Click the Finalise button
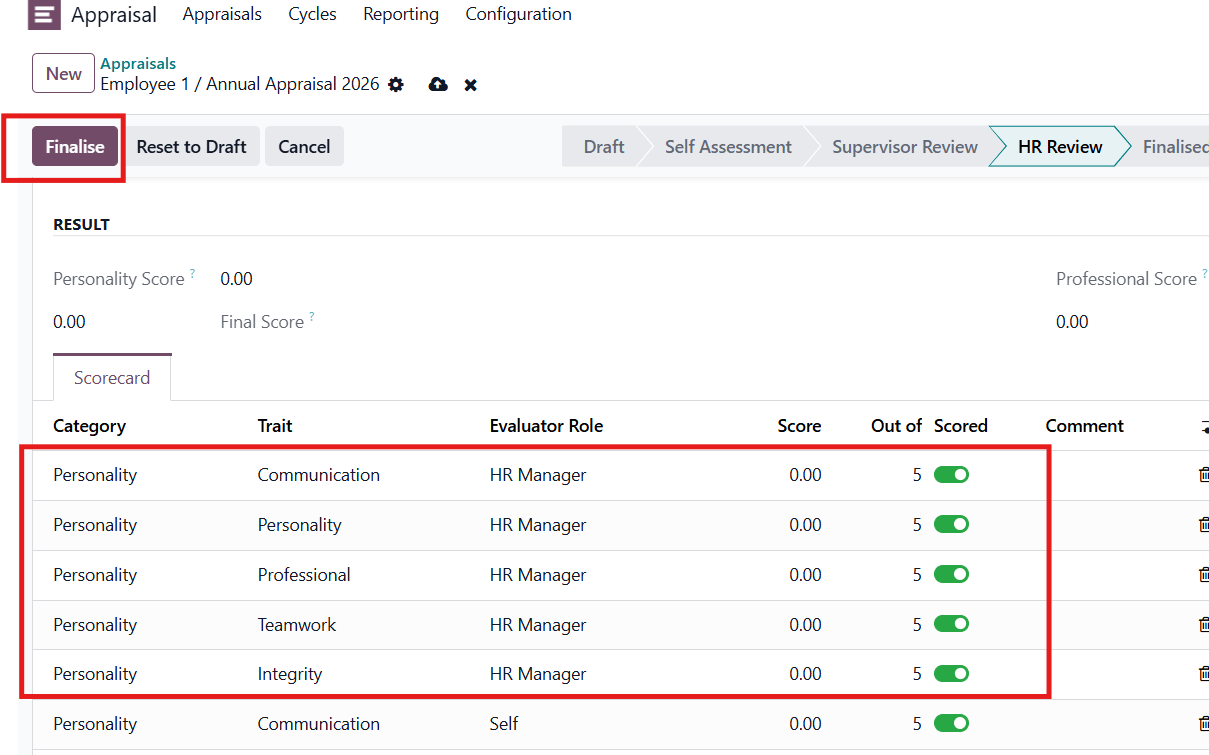 75,147
